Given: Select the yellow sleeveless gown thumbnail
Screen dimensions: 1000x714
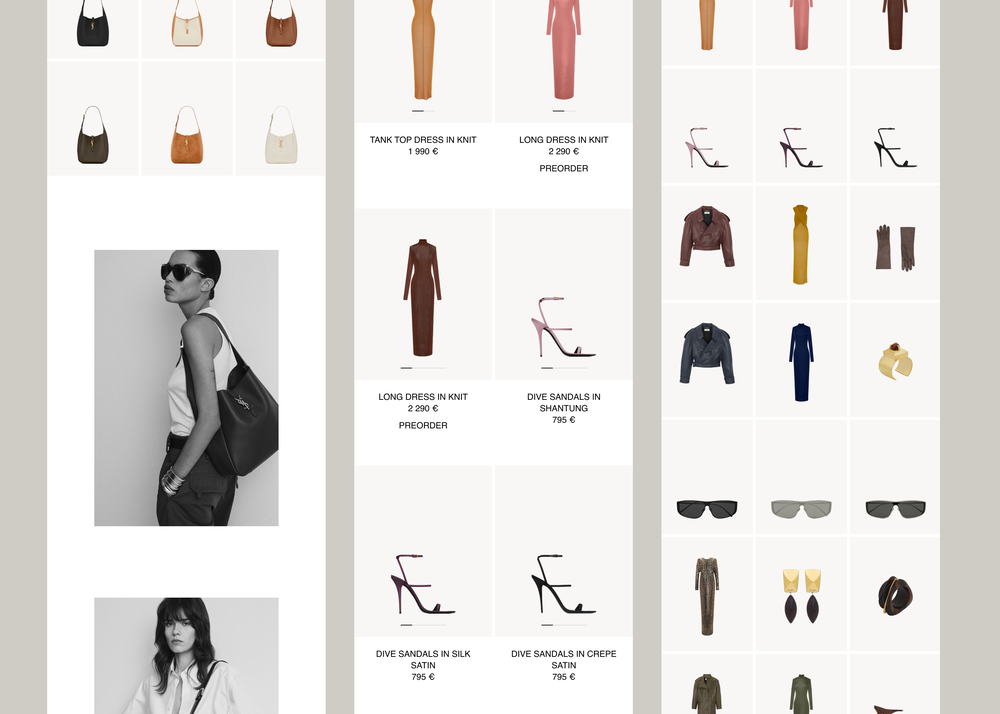Looking at the screenshot, I should pyautogui.click(x=801, y=242).
